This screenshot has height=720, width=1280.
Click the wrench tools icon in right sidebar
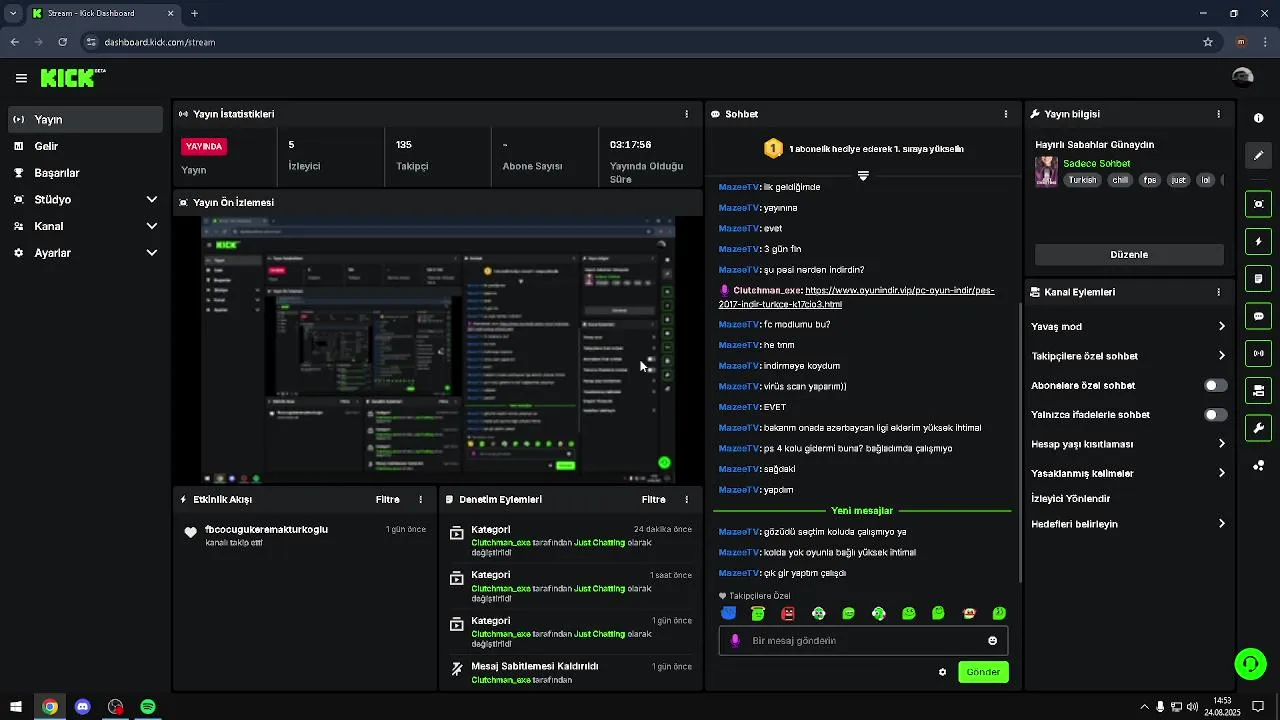coord(1258,428)
